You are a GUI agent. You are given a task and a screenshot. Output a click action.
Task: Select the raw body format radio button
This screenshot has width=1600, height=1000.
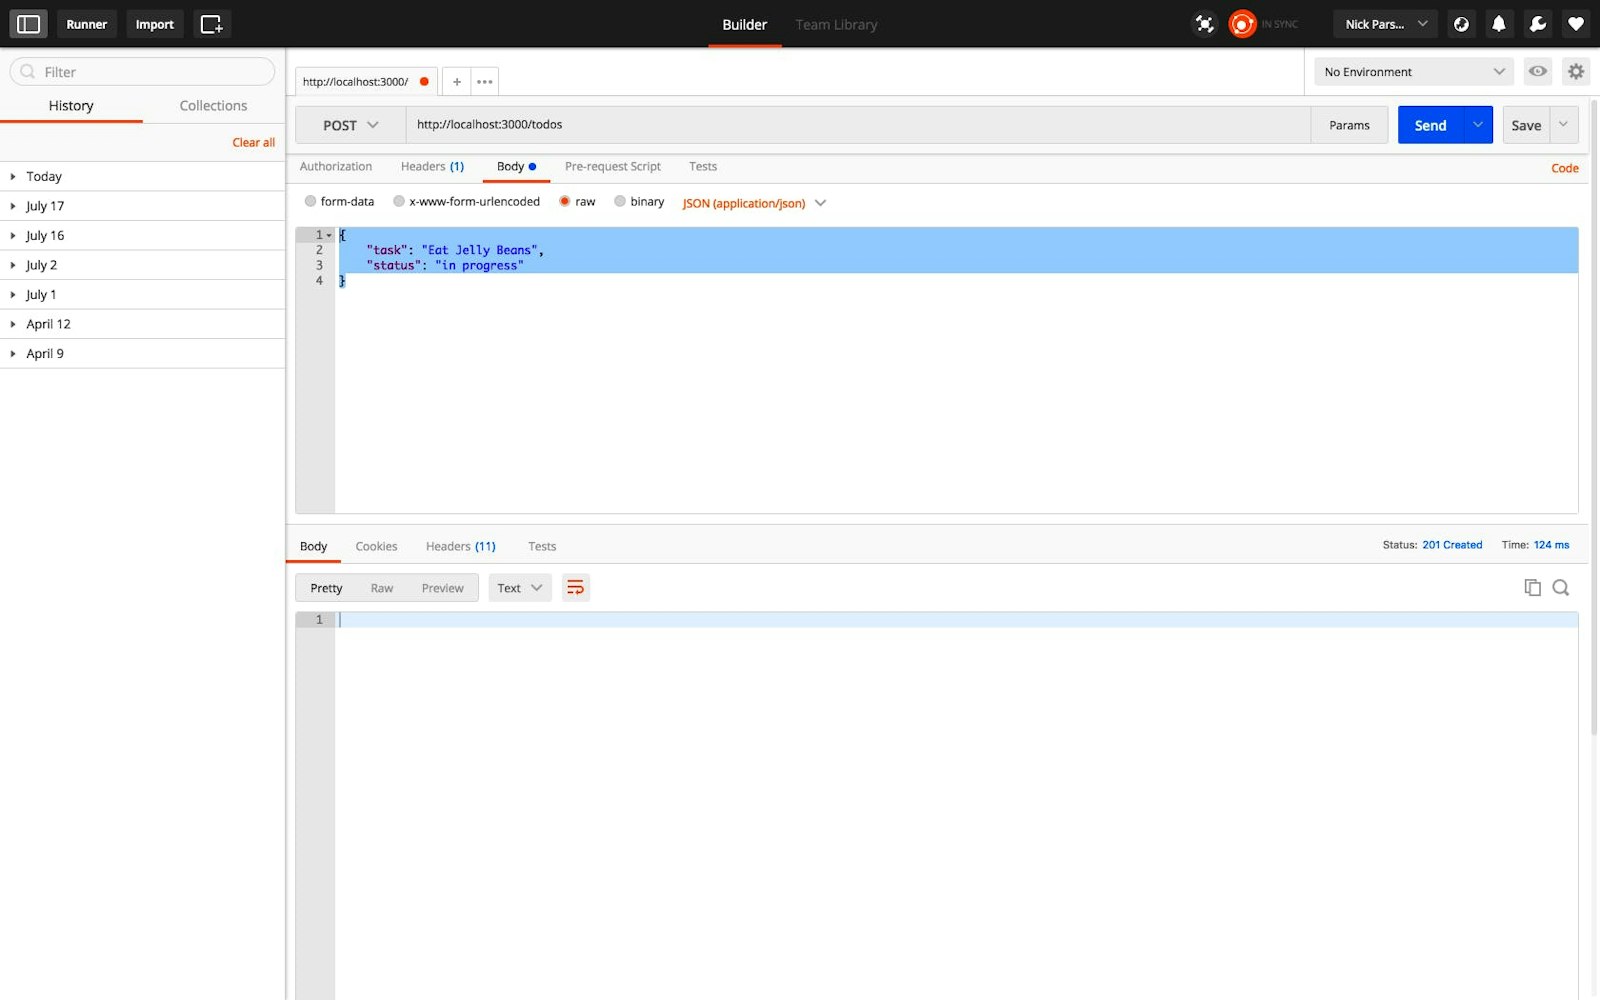click(x=565, y=201)
